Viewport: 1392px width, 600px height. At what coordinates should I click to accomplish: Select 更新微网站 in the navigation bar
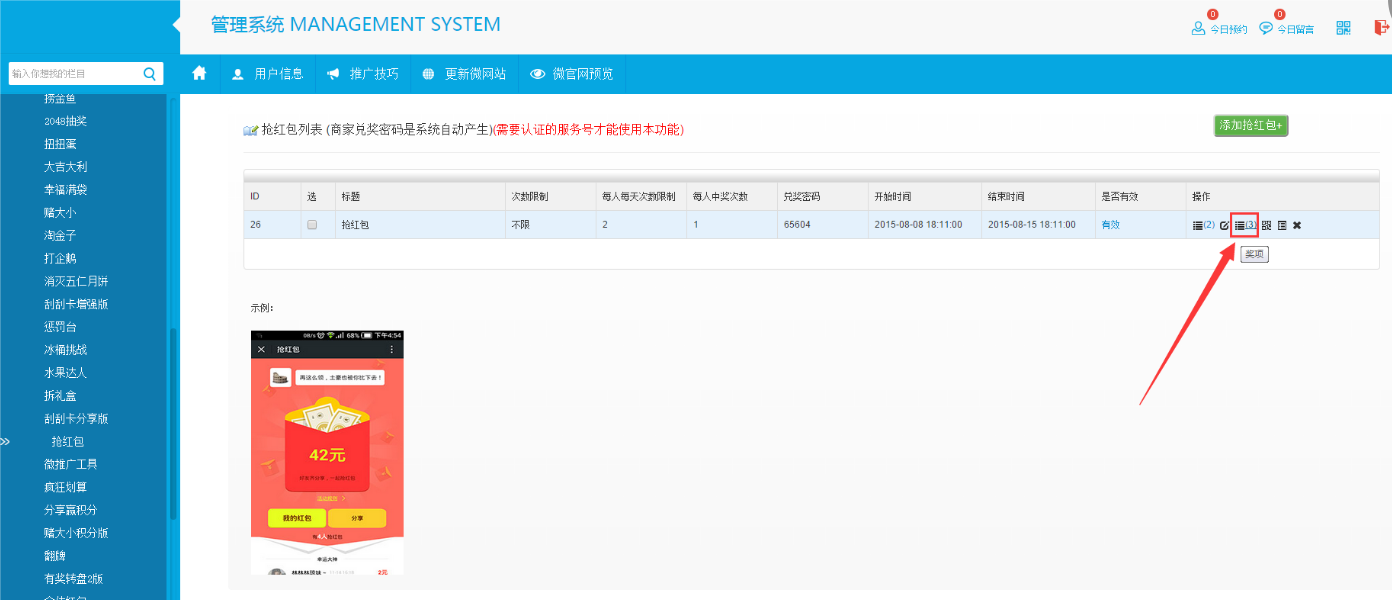point(464,73)
